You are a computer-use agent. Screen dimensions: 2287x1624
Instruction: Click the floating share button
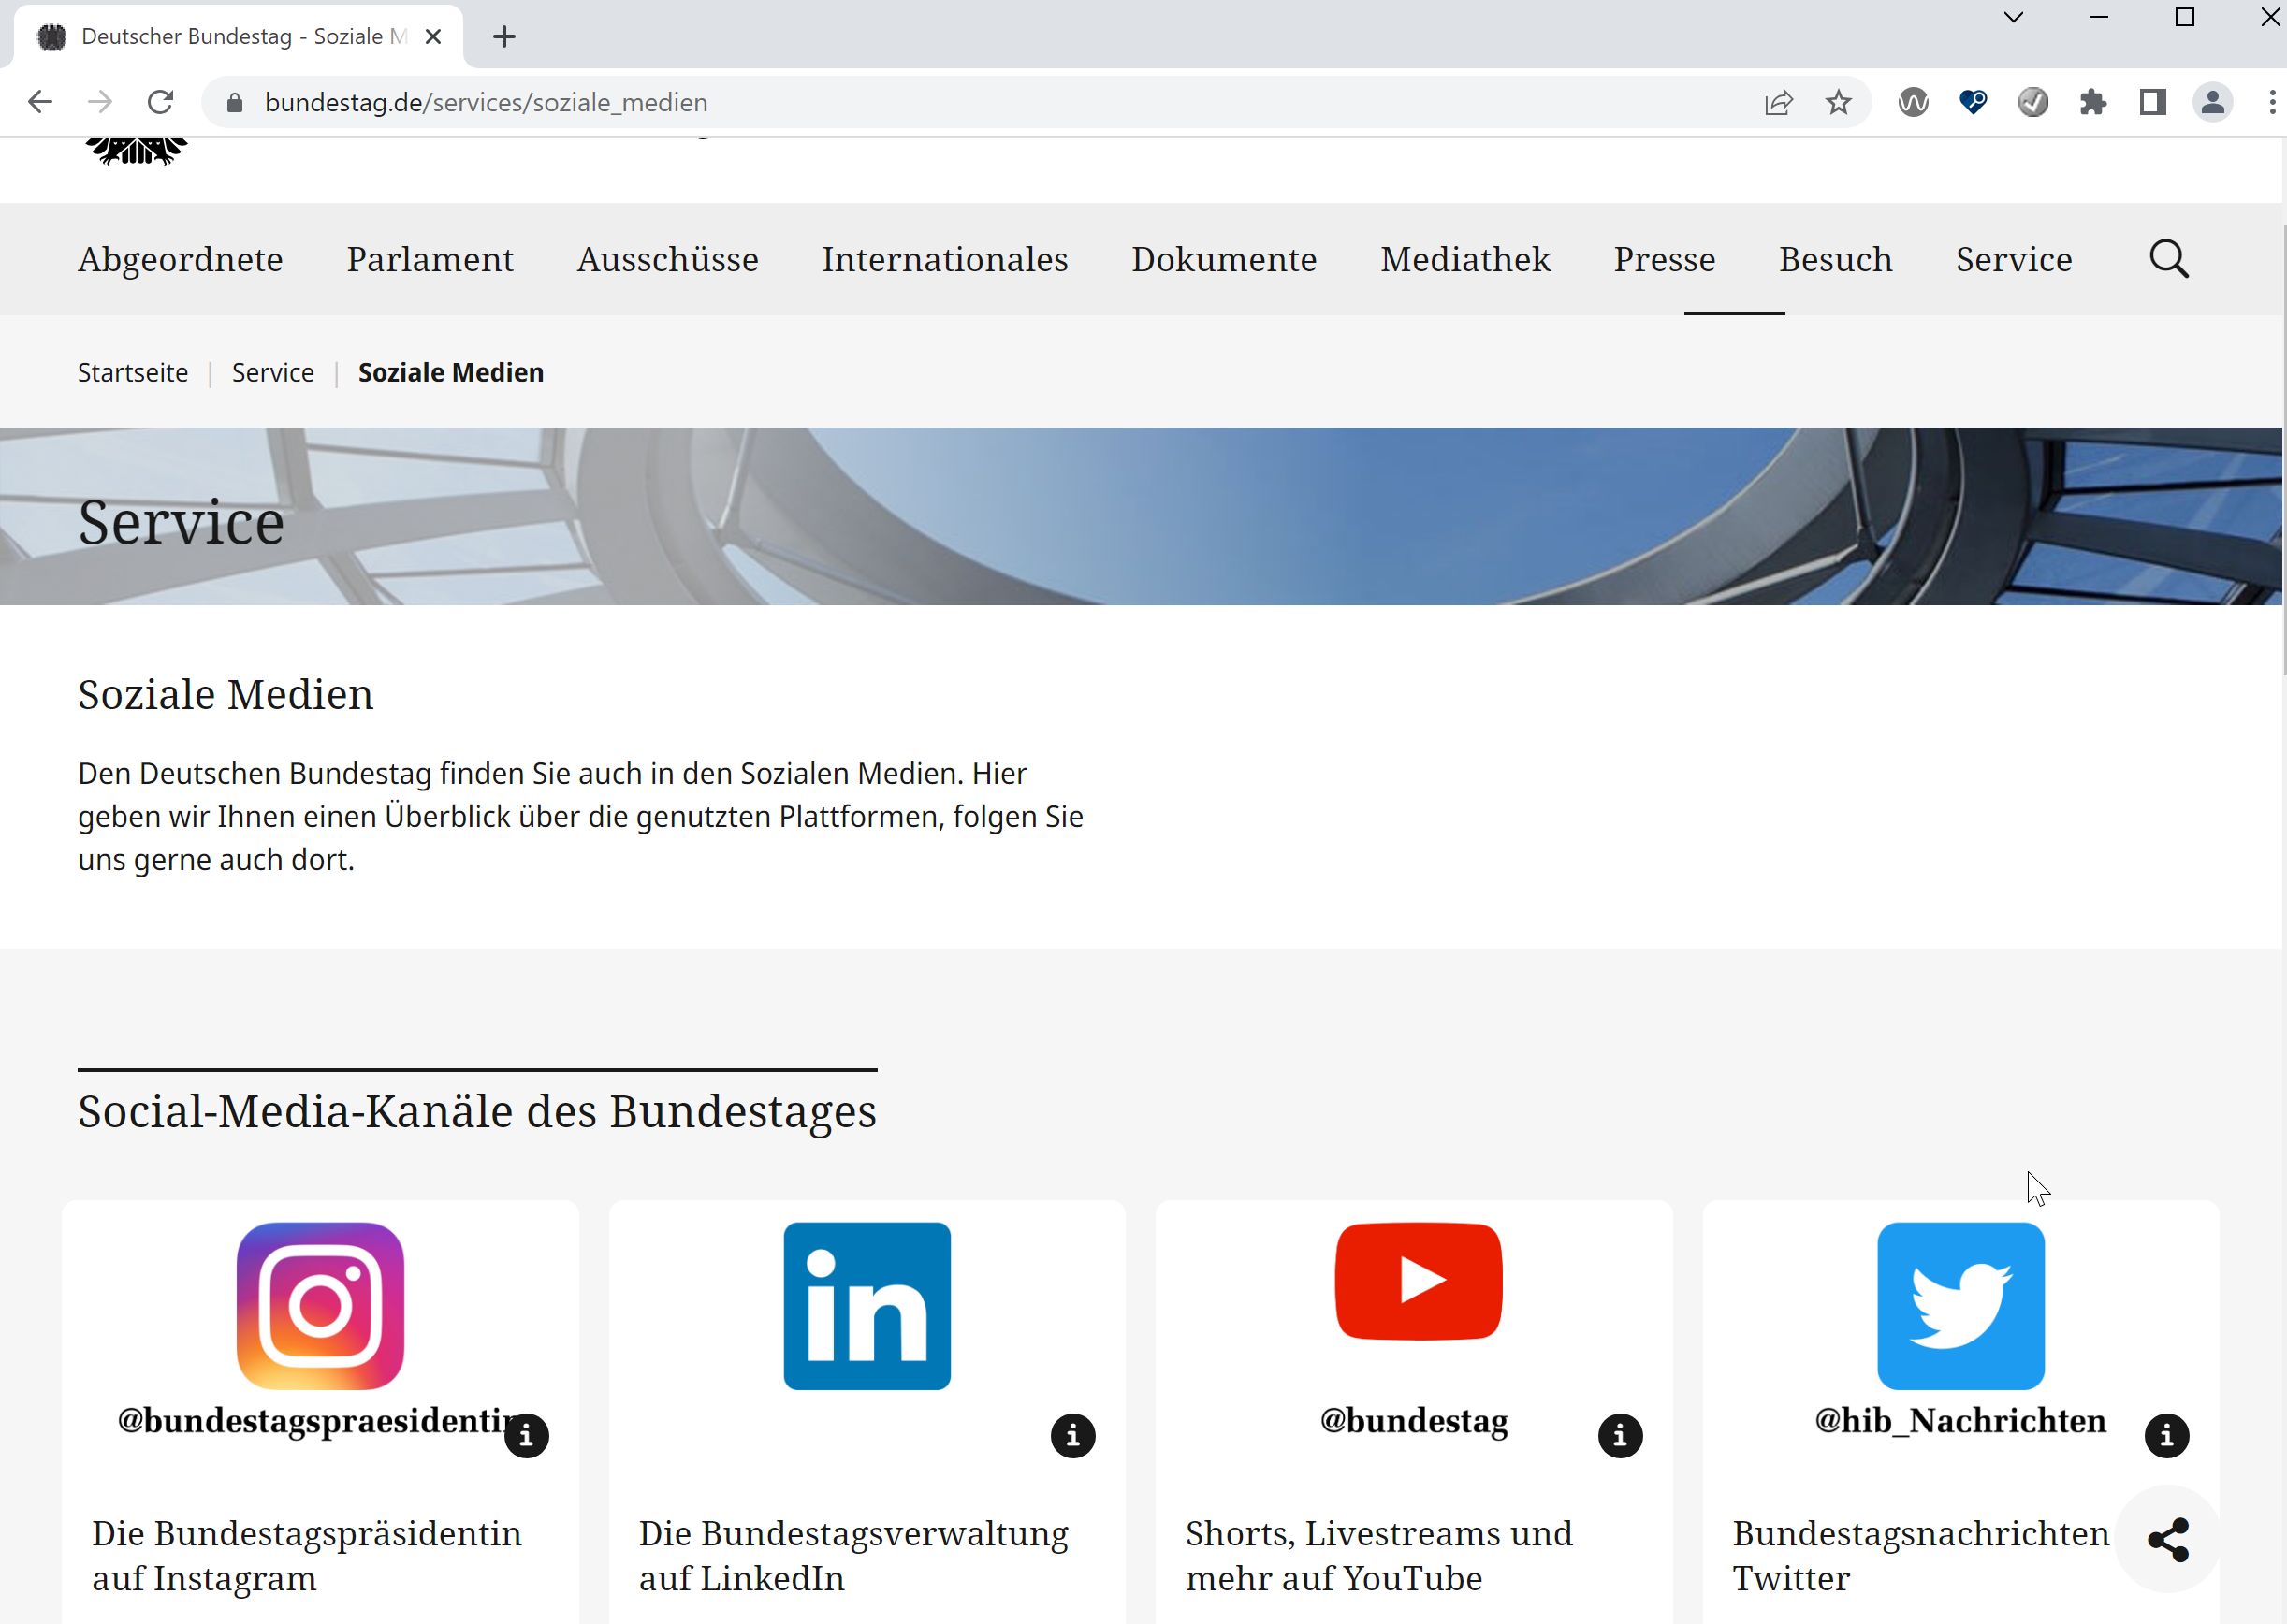click(x=2167, y=1539)
